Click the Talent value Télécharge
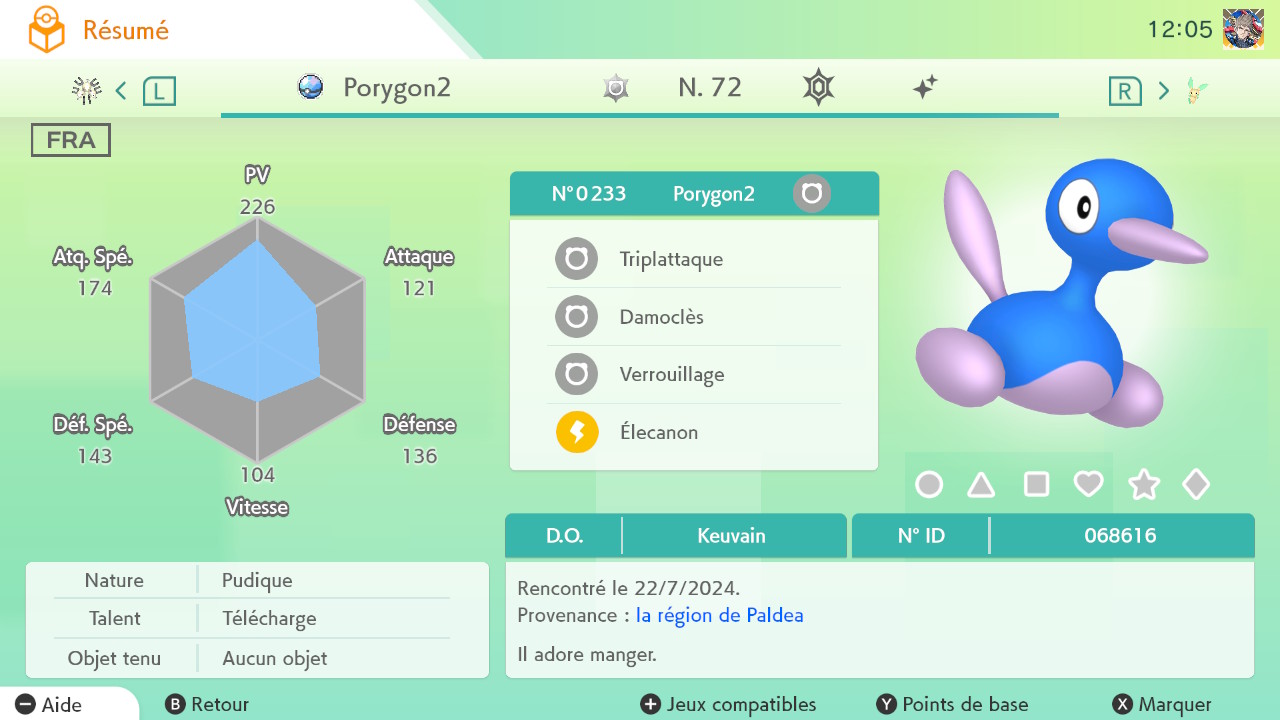This screenshot has height=720, width=1280. (269, 619)
